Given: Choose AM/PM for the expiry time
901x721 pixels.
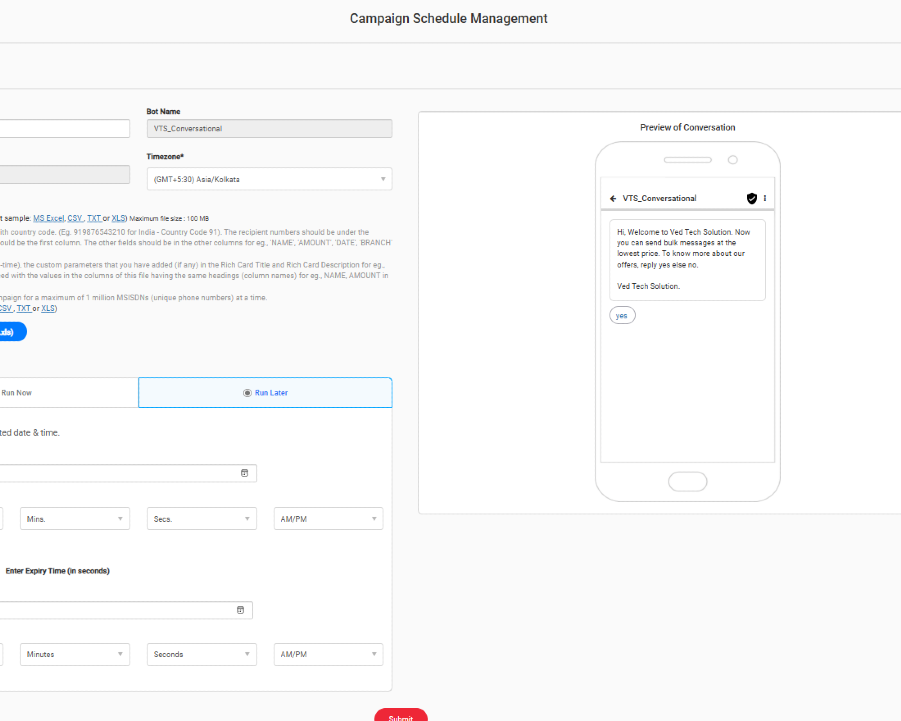Looking at the screenshot, I should (328, 654).
